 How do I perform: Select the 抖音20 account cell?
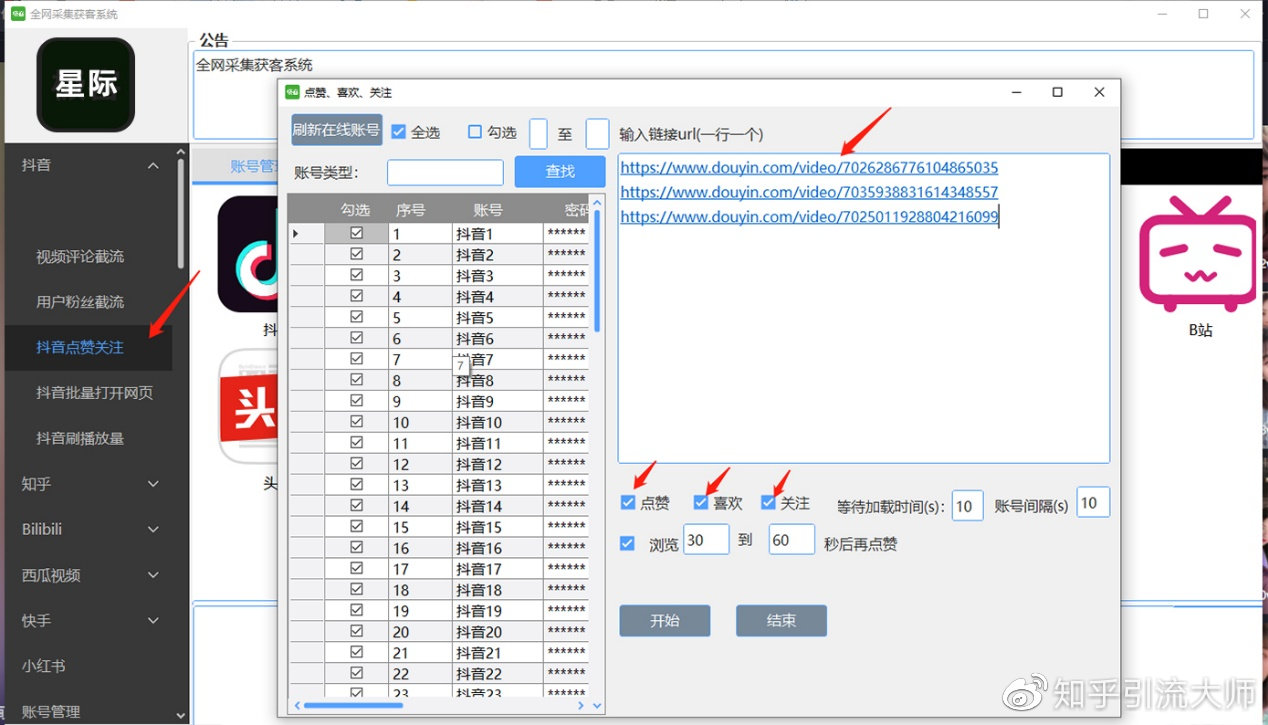(x=498, y=632)
